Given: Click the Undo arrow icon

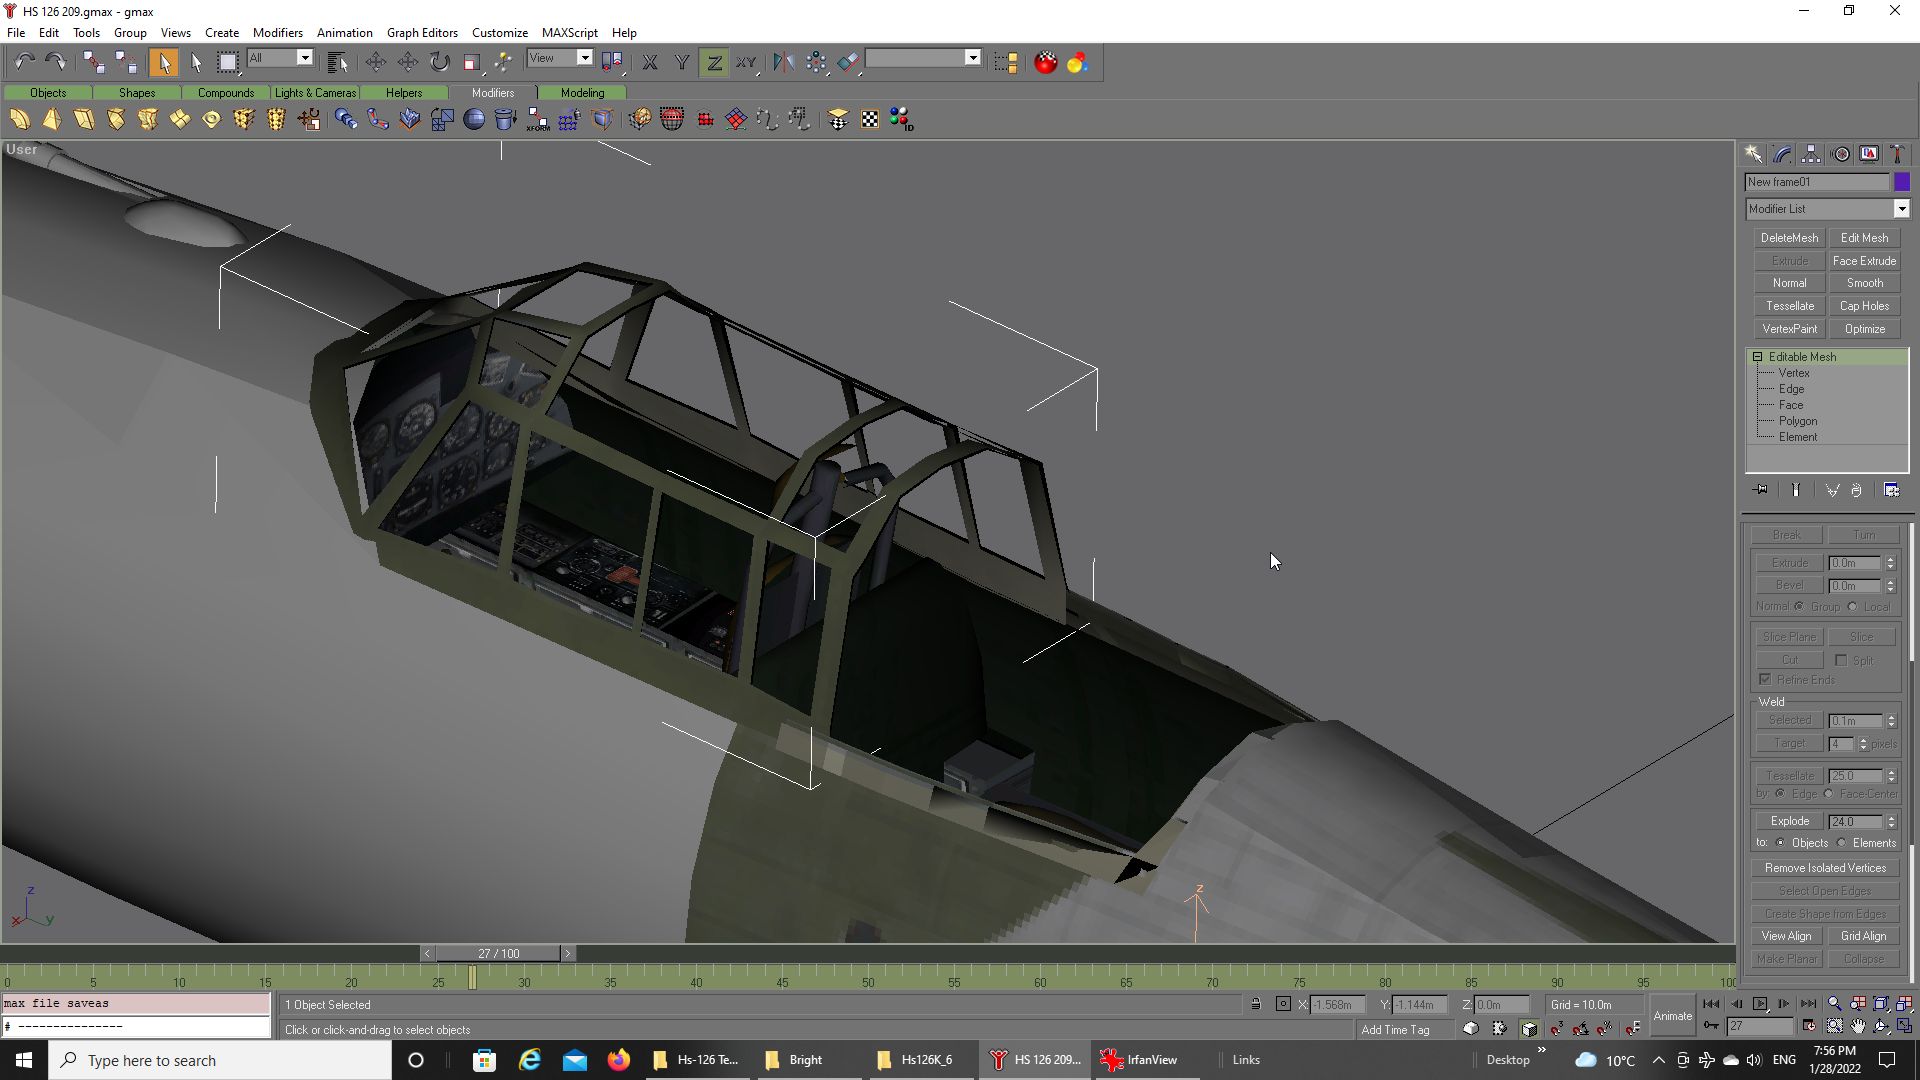Looking at the screenshot, I should pyautogui.click(x=24, y=62).
